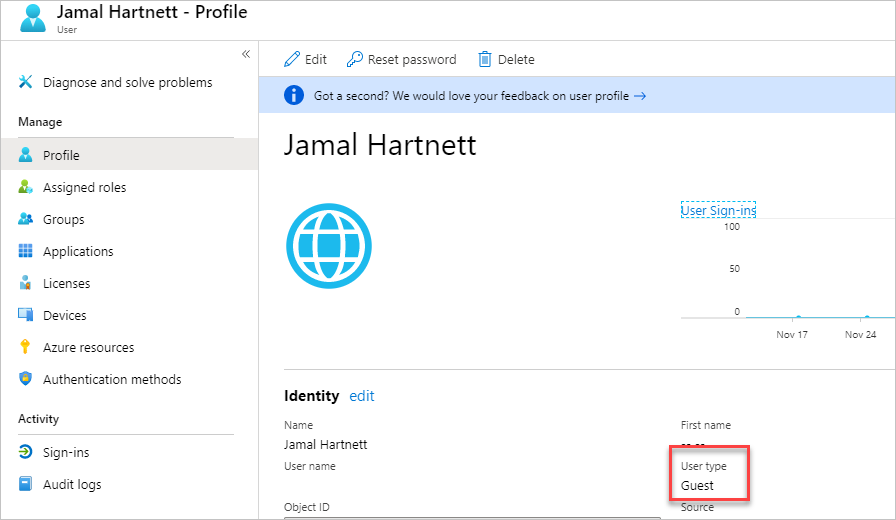Viewport: 896px width, 520px height.
Task: Click the Licenses icon
Action: (x=26, y=283)
